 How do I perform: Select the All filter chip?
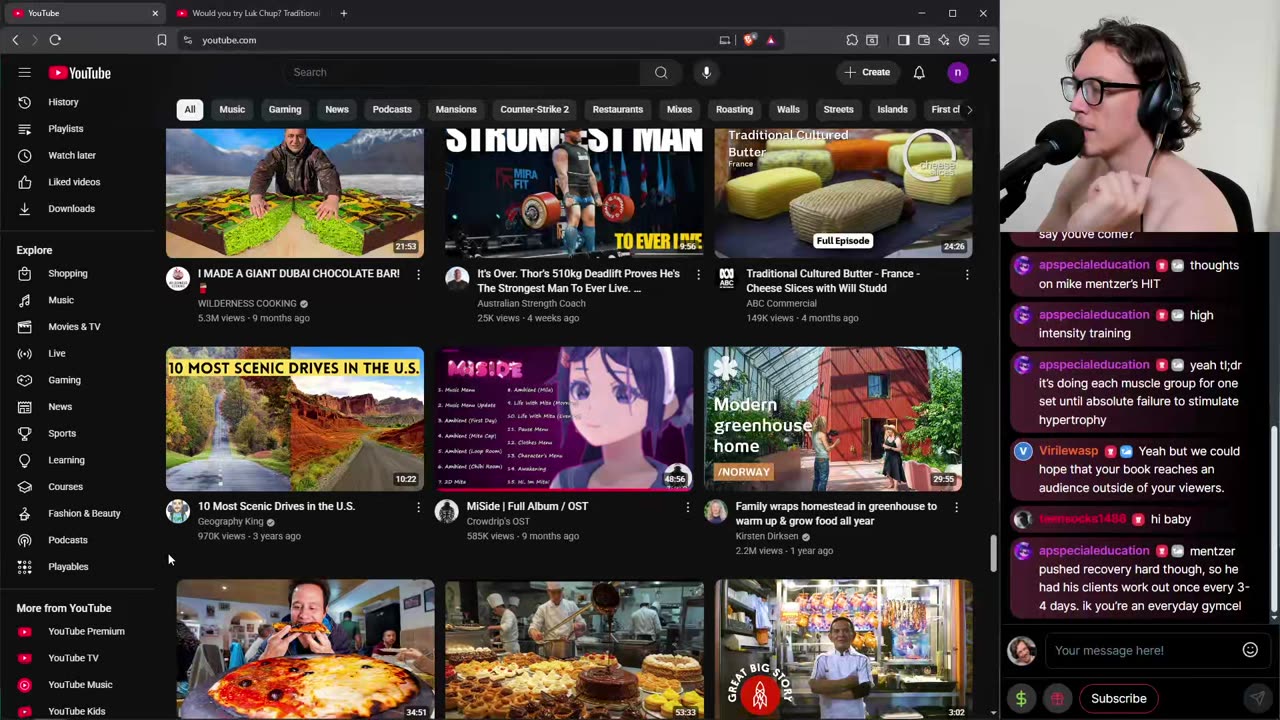coord(189,109)
